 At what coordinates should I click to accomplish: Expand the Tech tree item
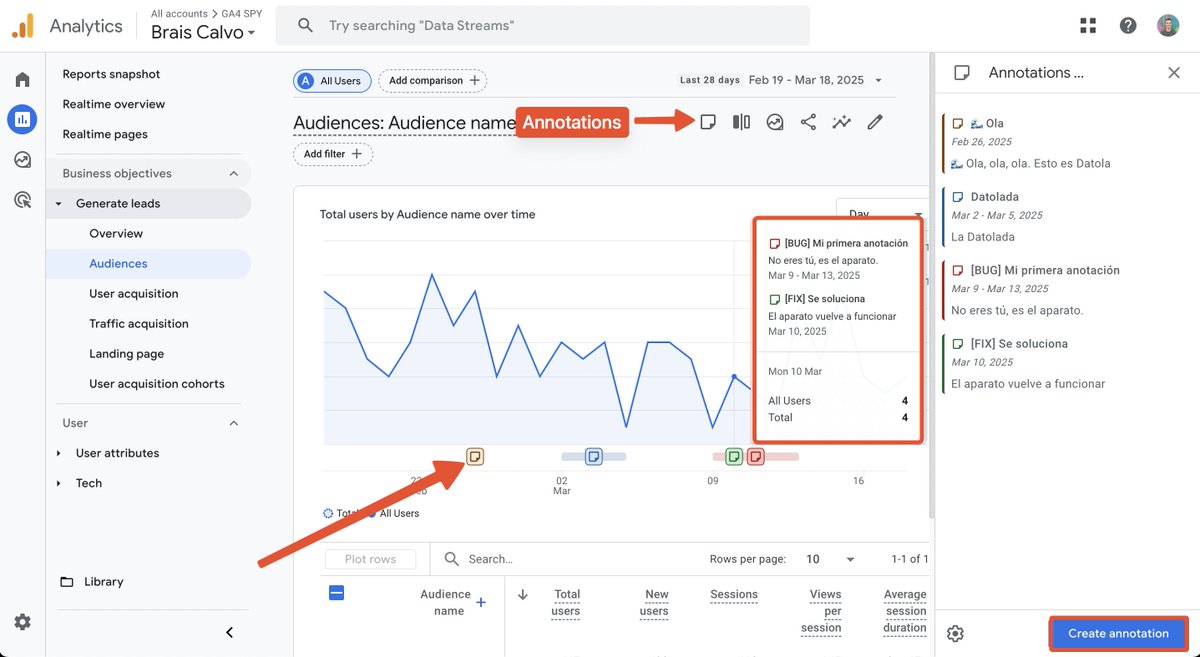click(x=58, y=483)
